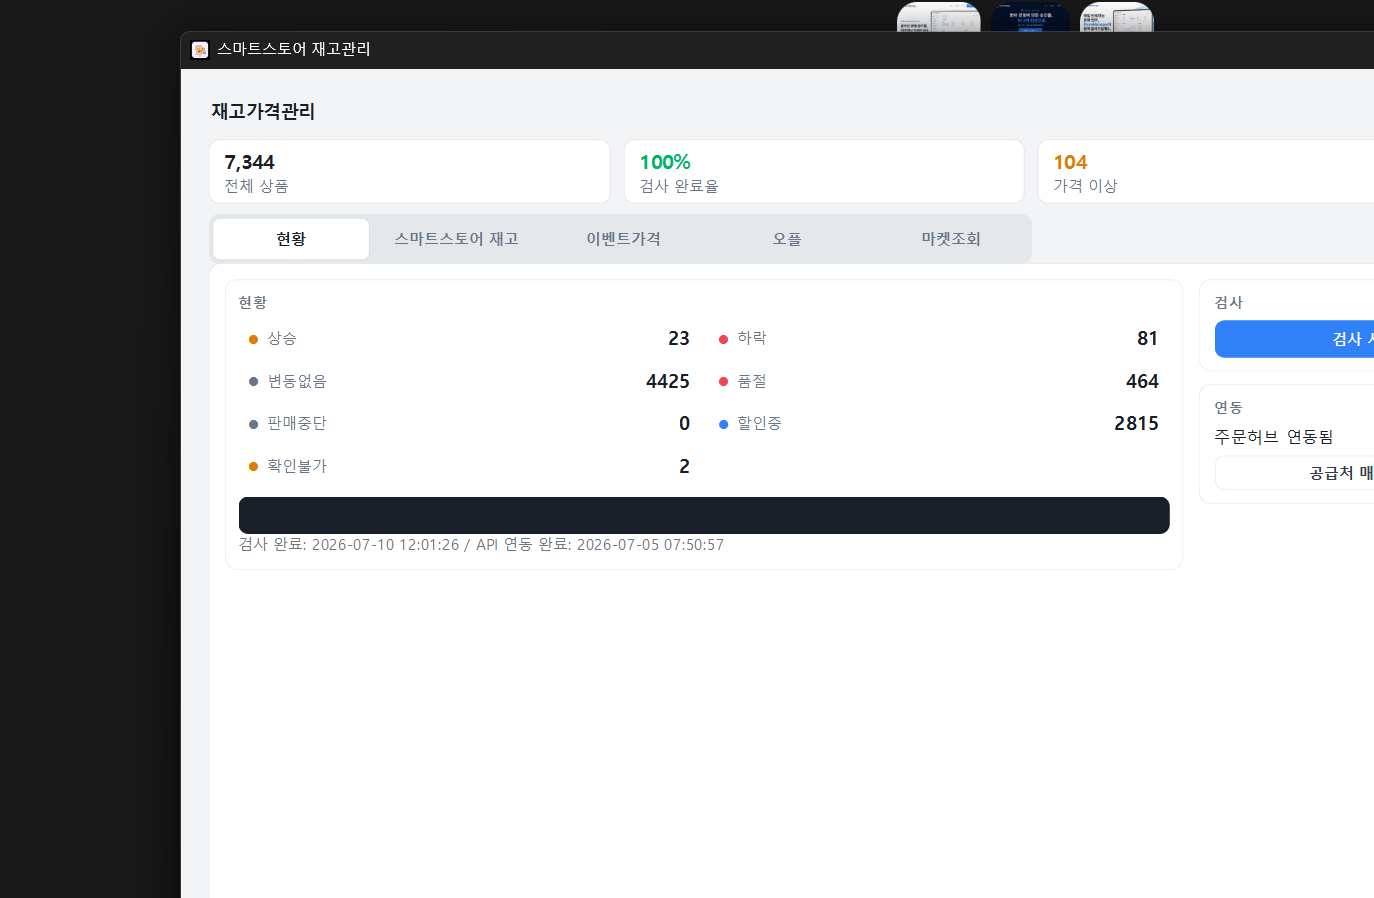Click the 변동없음 status row label
This screenshot has height=898, width=1374.
pos(297,381)
